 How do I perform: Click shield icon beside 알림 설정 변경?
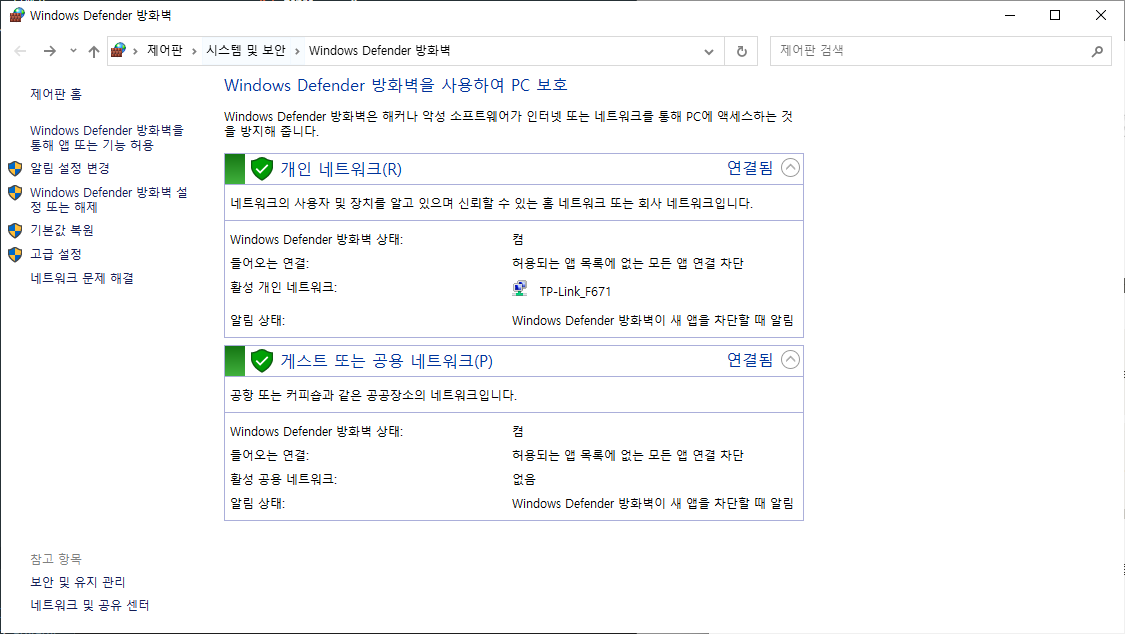[15, 169]
